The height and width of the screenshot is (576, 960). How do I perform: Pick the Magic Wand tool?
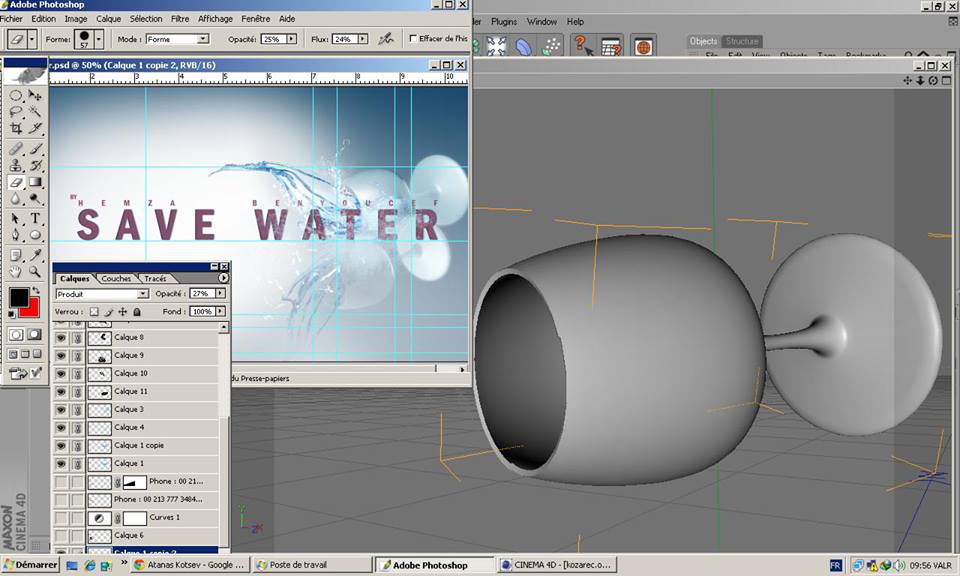click(x=35, y=110)
